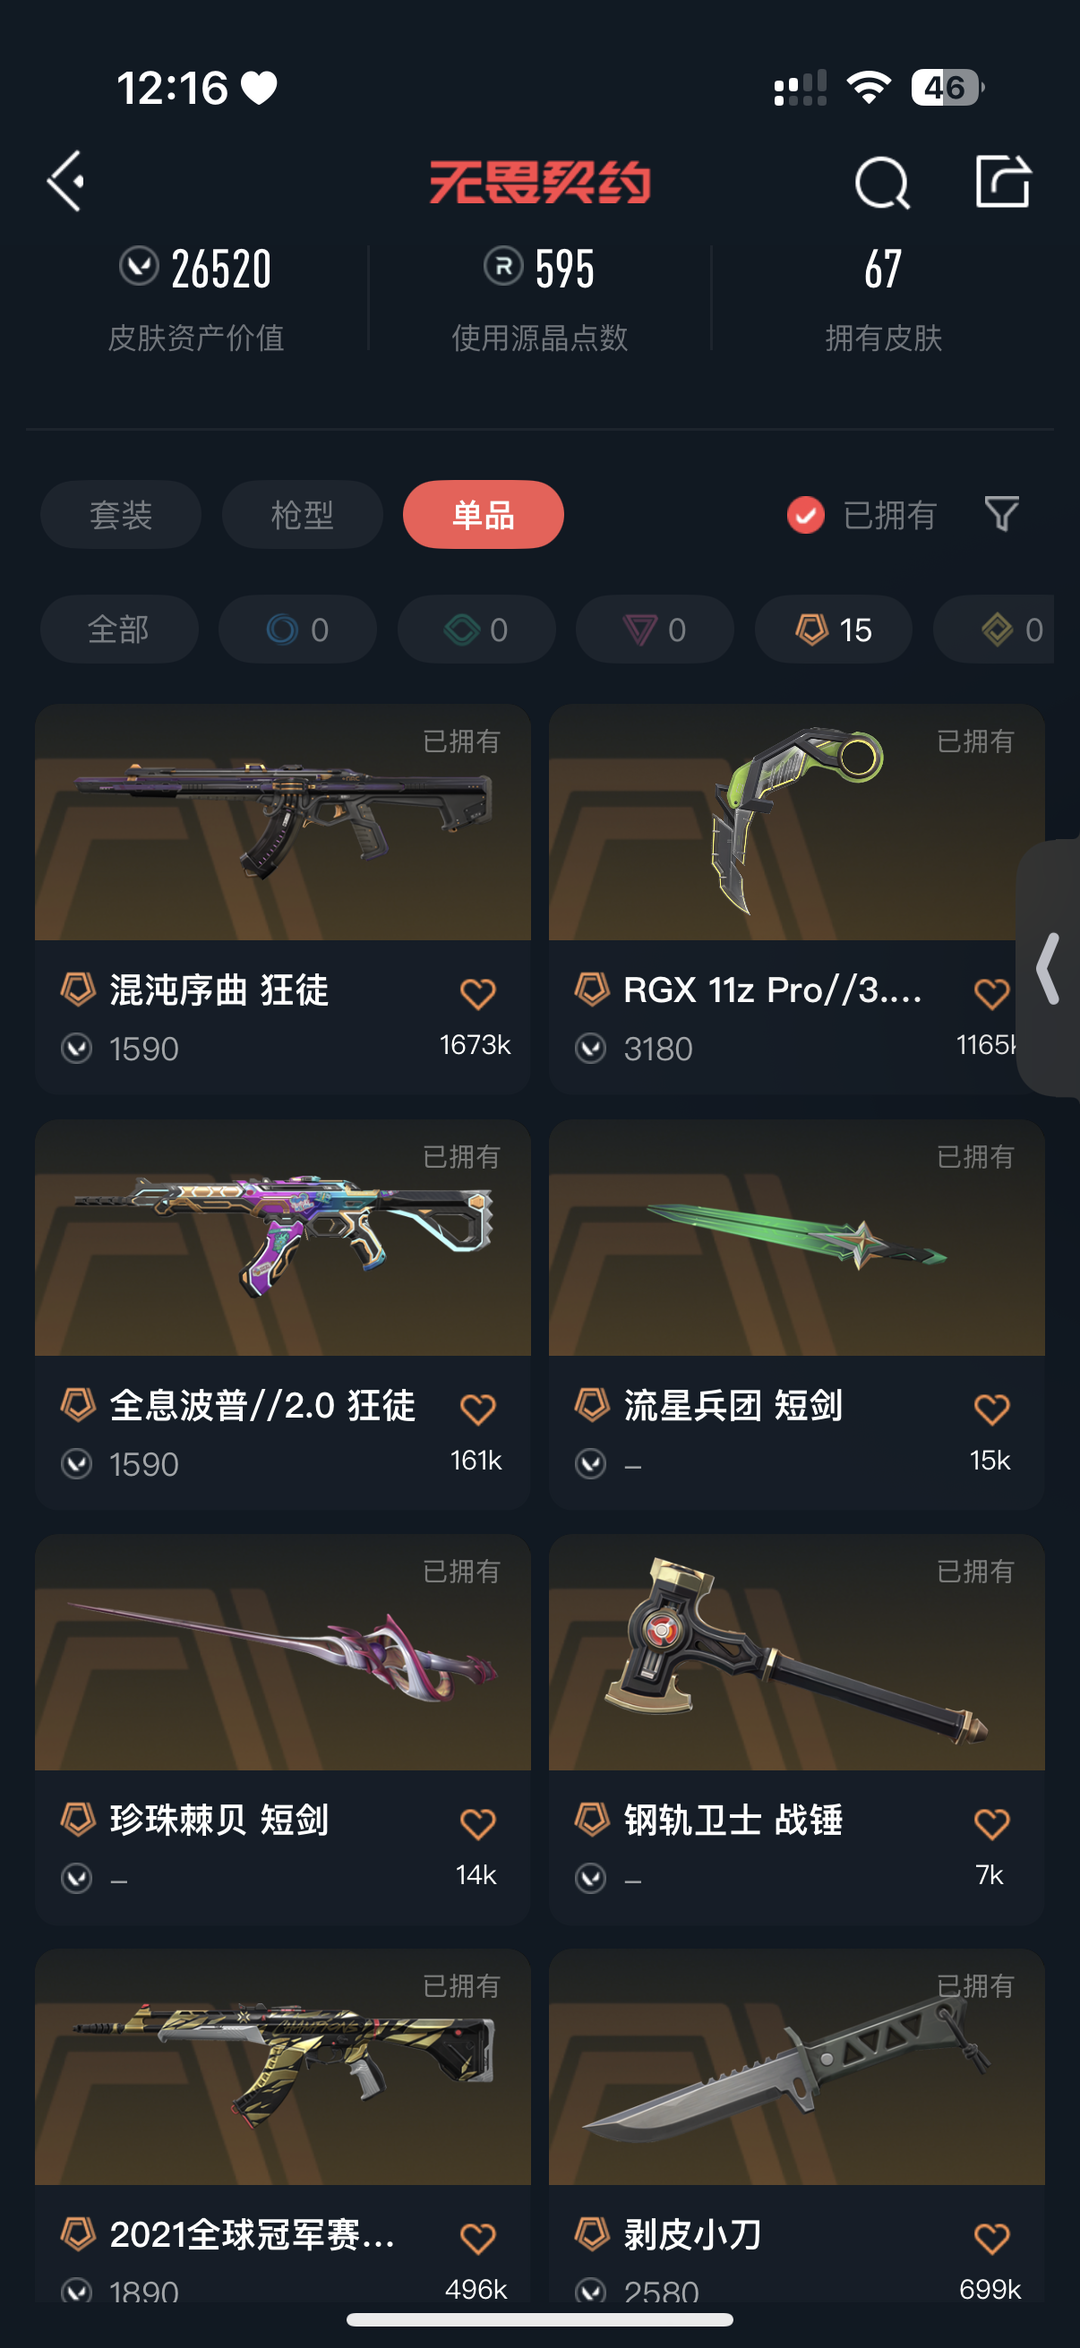This screenshot has height=2348, width=1080.
Task: Filter by orange rarity tier showing 15
Action: pos(834,629)
